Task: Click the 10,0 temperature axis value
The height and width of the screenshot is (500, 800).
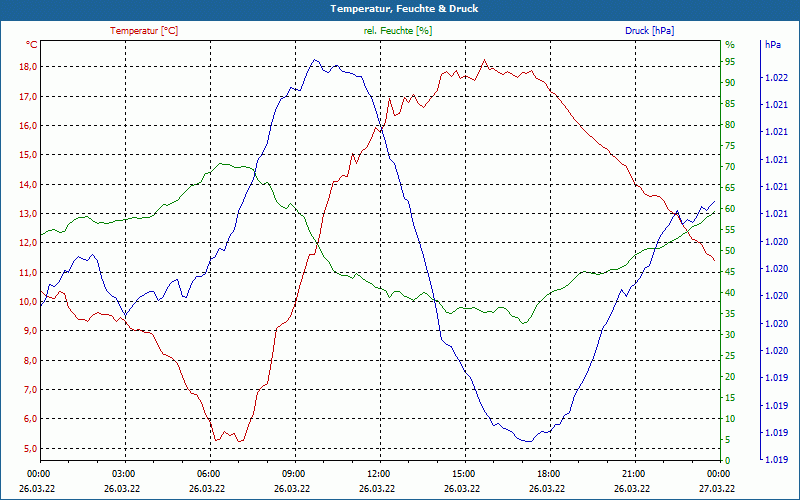Action: [28, 302]
